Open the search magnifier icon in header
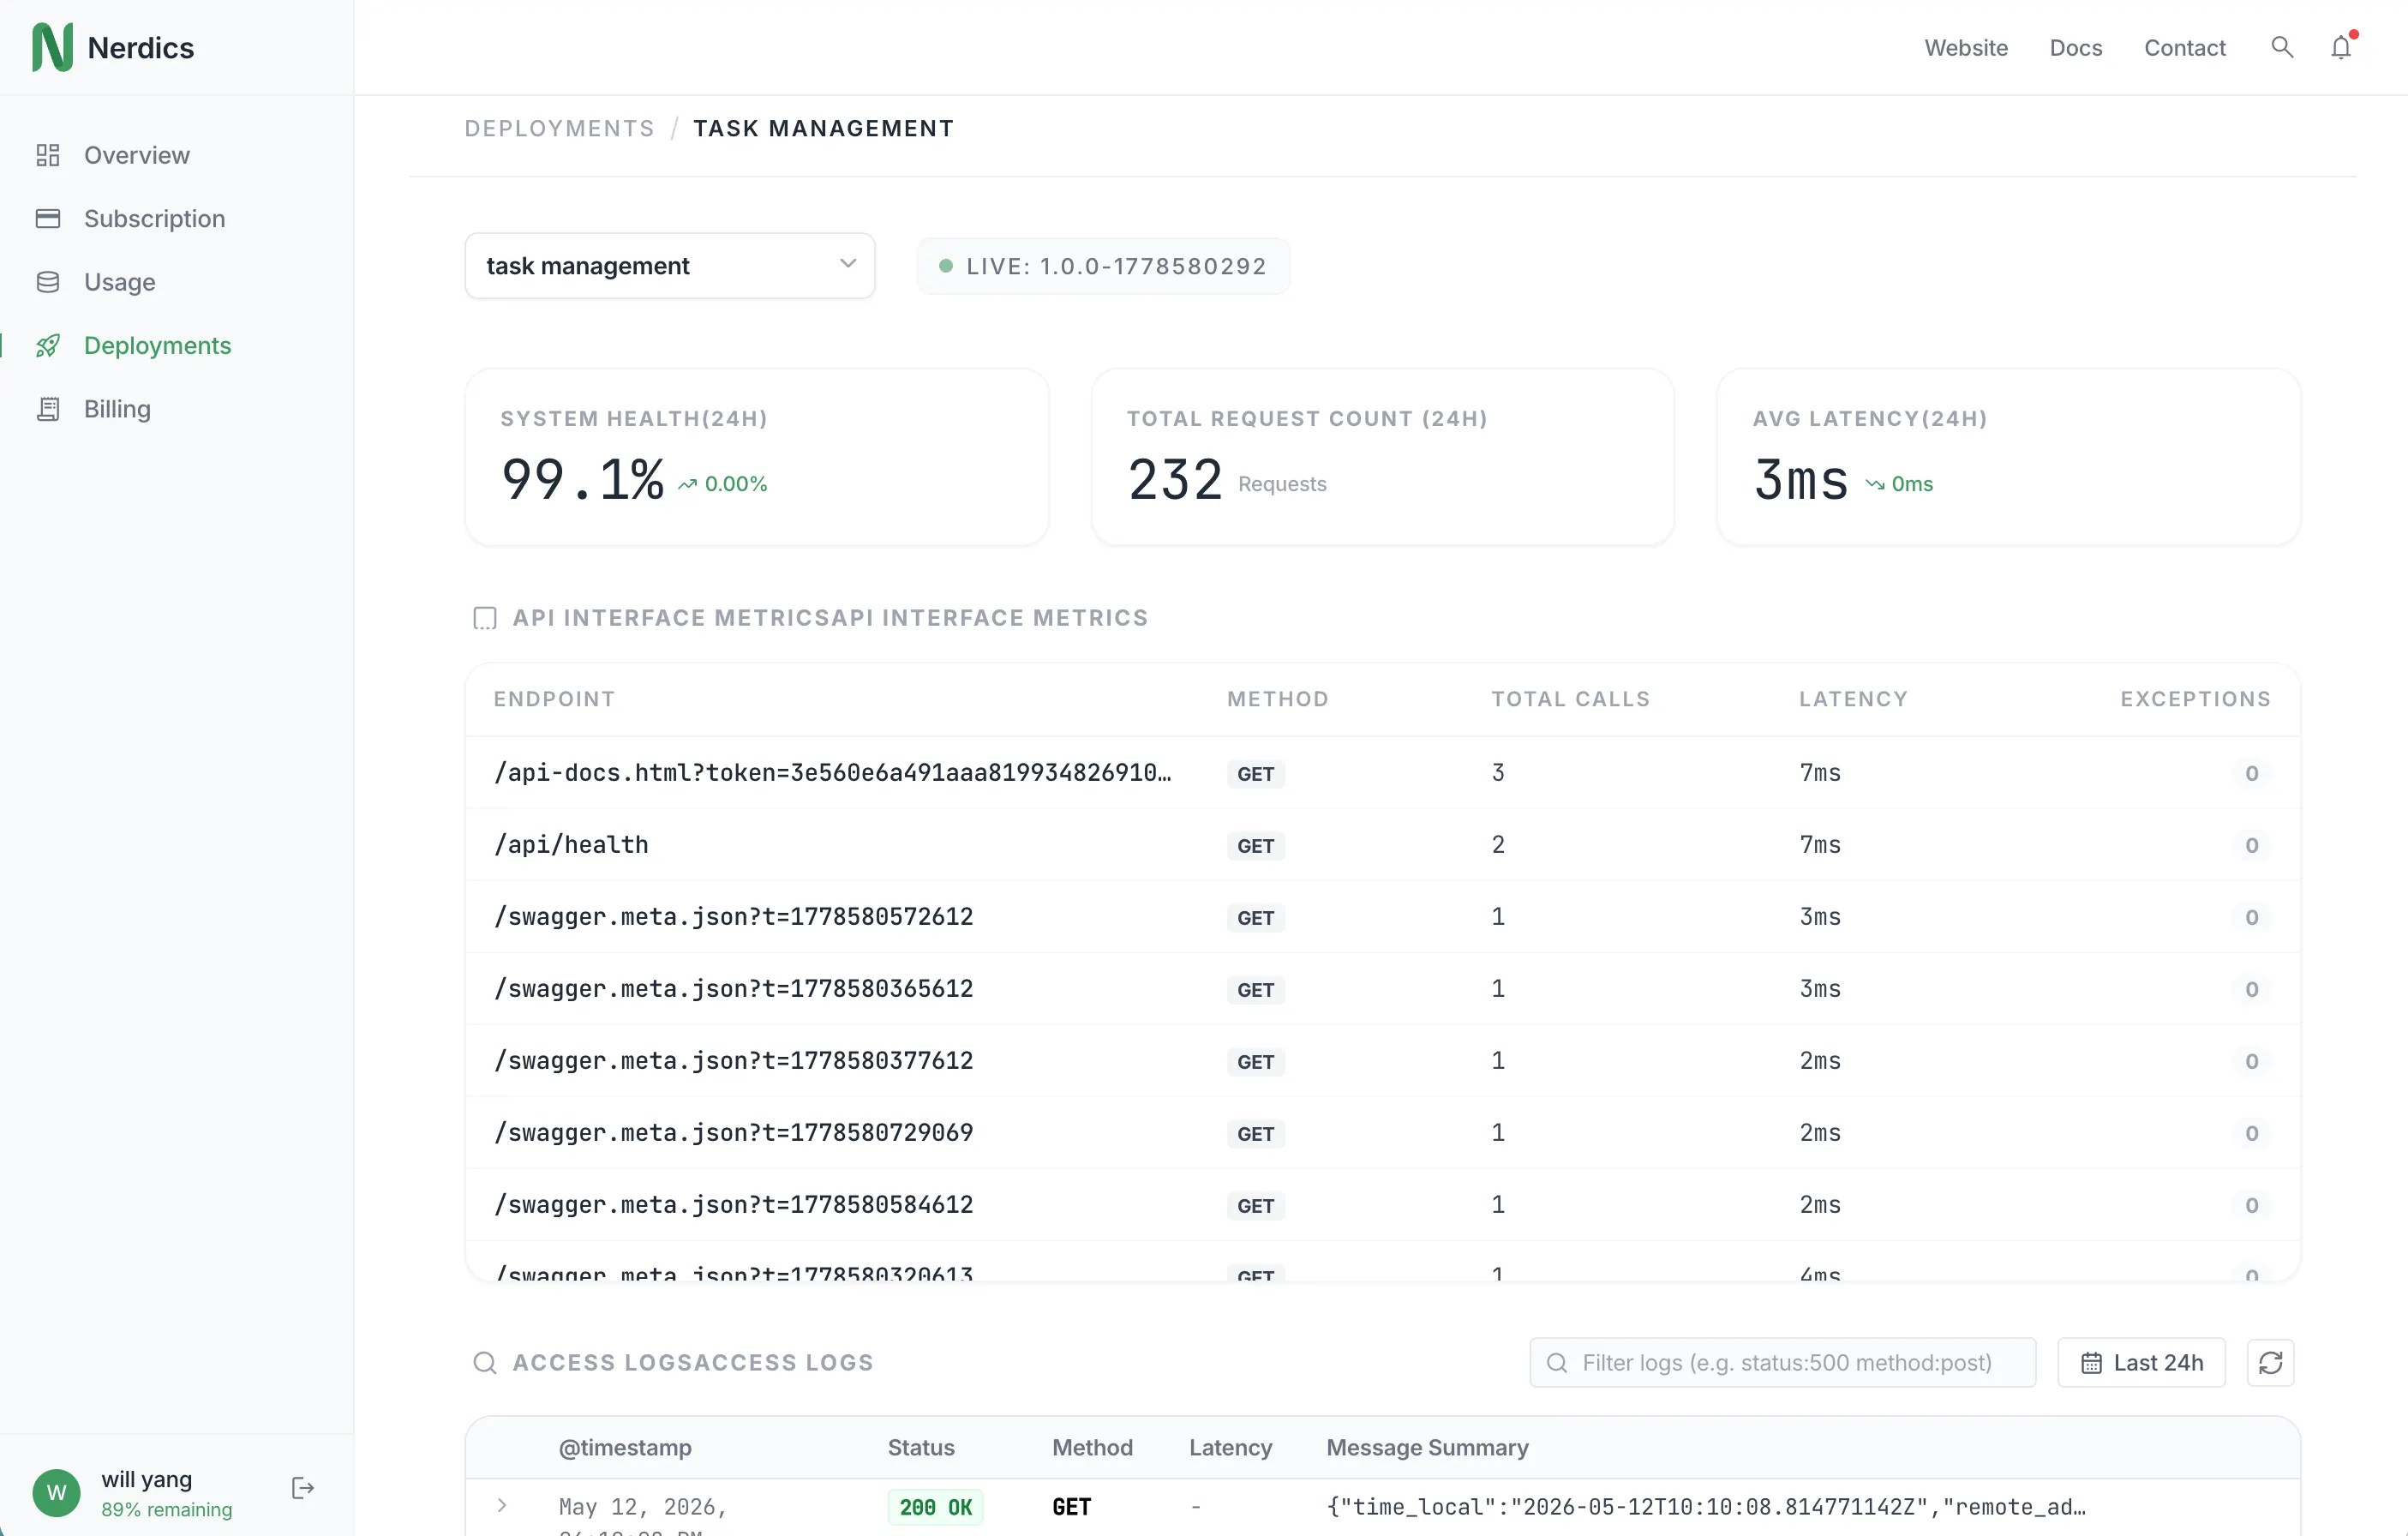Viewport: 2408px width, 1536px height. pyautogui.click(x=2281, y=47)
